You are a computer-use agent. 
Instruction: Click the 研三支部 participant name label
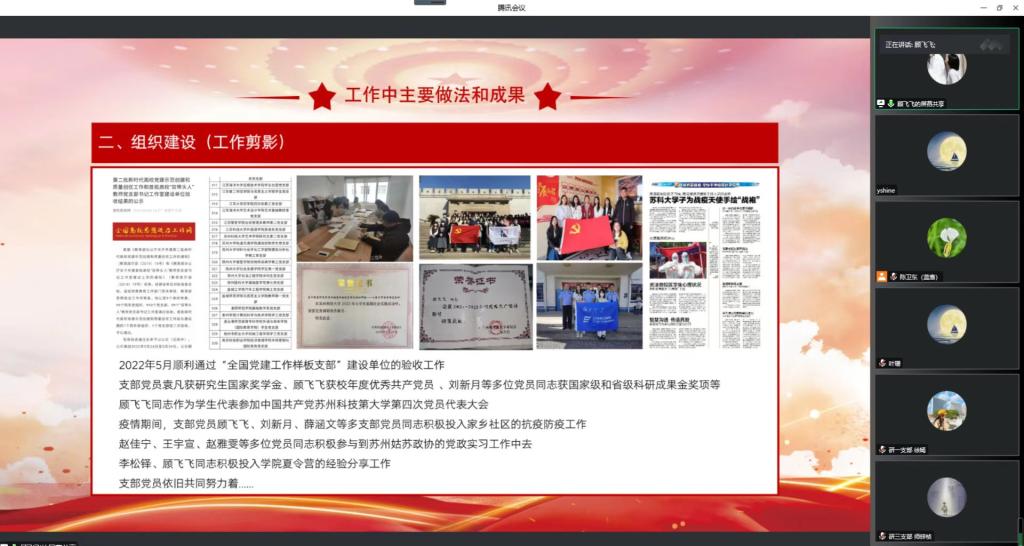point(910,536)
